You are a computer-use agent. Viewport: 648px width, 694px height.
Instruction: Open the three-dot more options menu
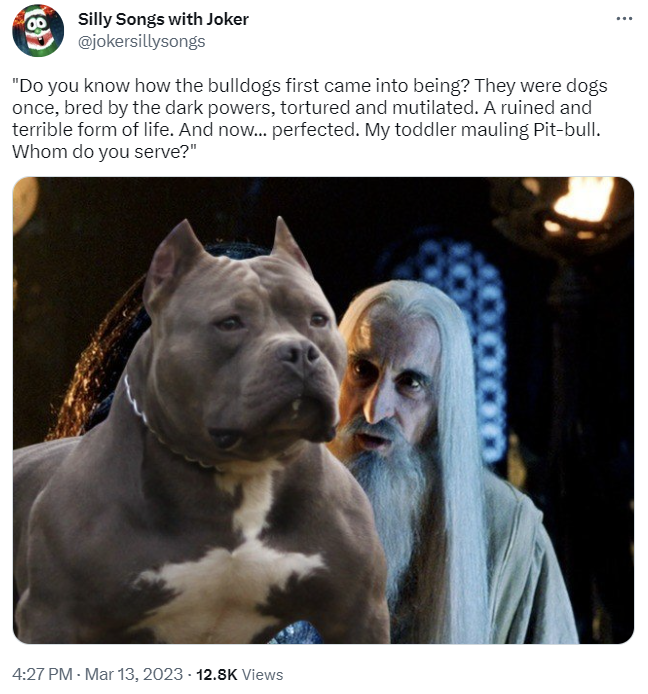coord(624,19)
